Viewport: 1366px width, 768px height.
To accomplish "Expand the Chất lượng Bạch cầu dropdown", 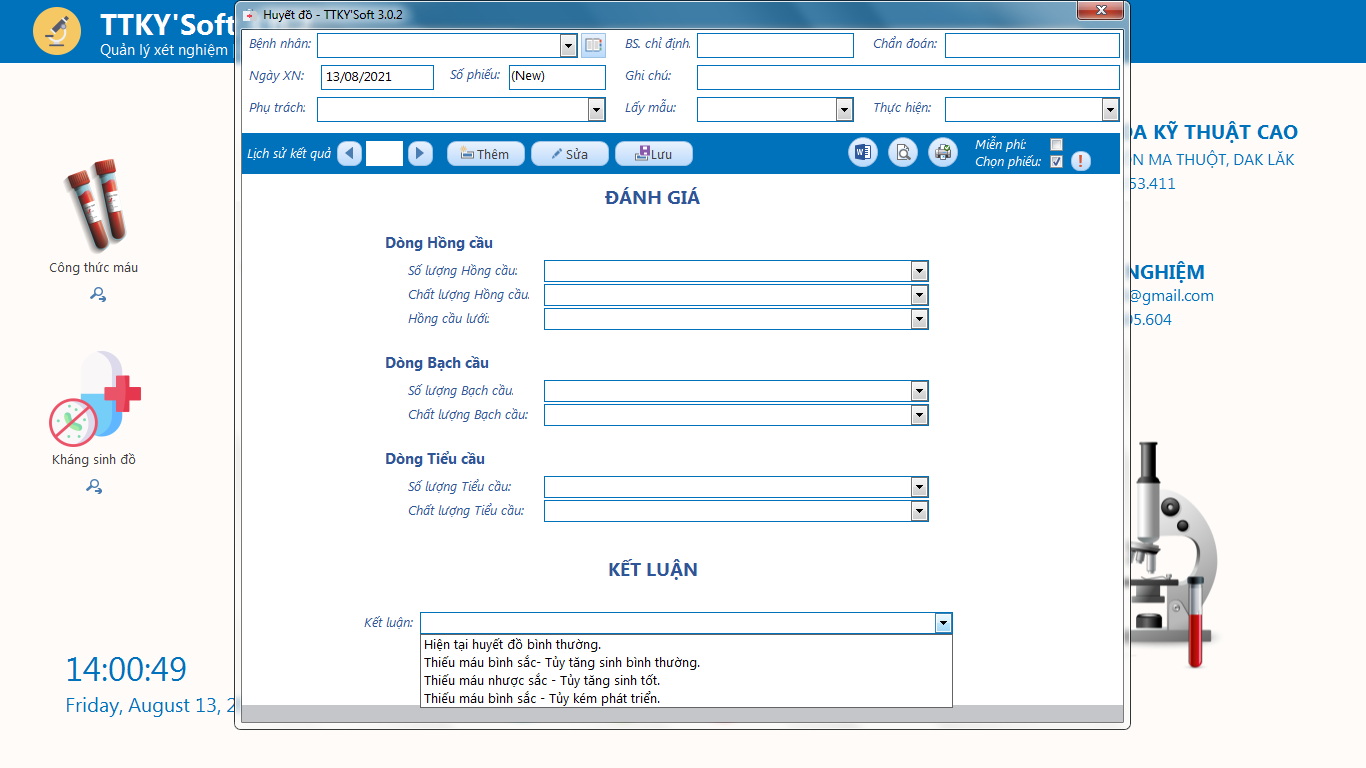I will pyautogui.click(x=919, y=415).
